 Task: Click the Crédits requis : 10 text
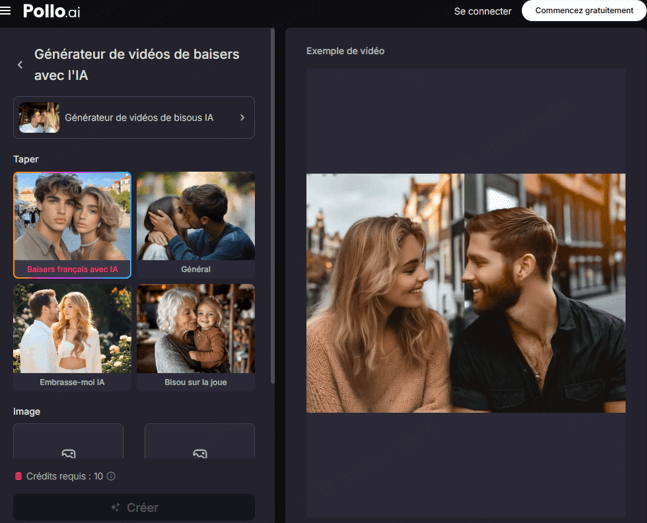coord(65,476)
